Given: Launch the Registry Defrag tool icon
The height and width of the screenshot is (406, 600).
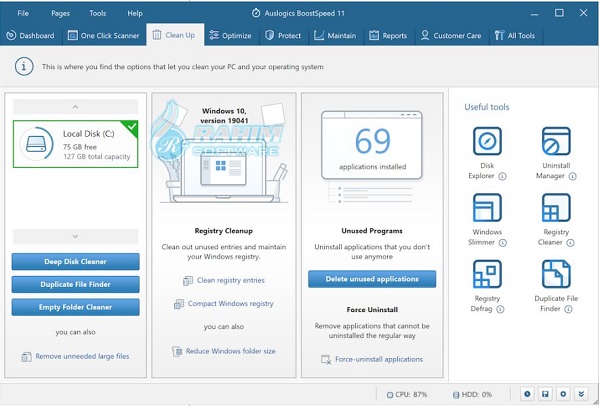Looking at the screenshot, I should [x=487, y=274].
